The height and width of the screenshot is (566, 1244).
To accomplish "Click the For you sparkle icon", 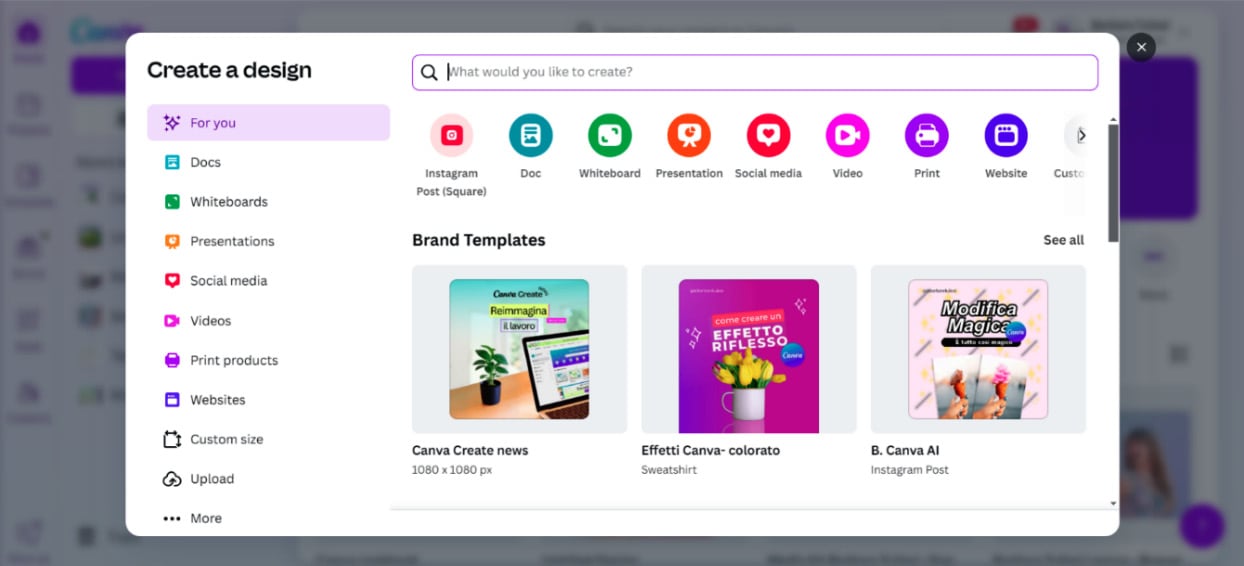I will click(172, 123).
